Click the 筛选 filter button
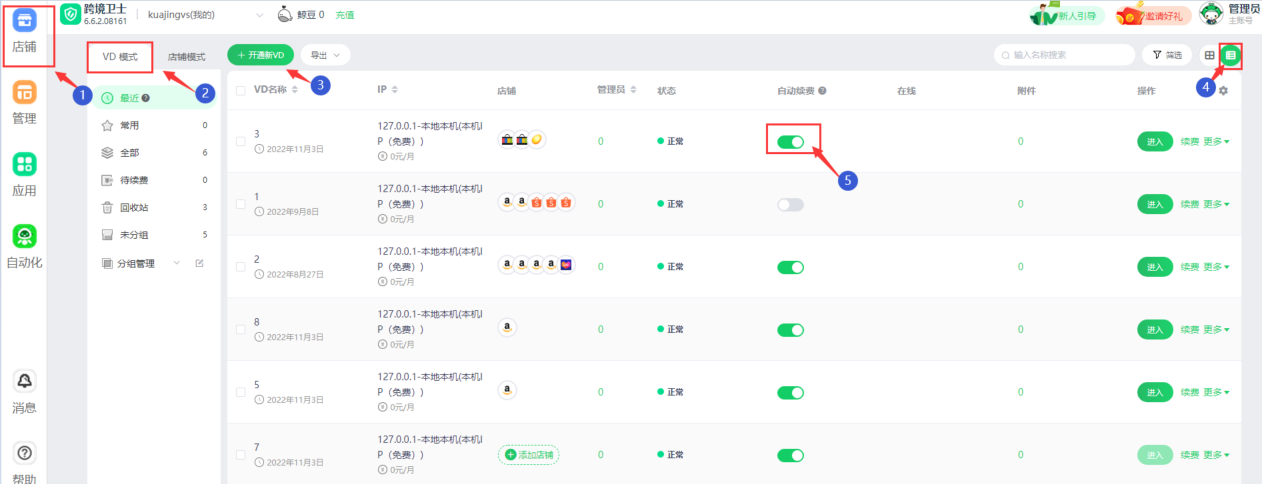The width and height of the screenshot is (1262, 484). tap(1167, 55)
